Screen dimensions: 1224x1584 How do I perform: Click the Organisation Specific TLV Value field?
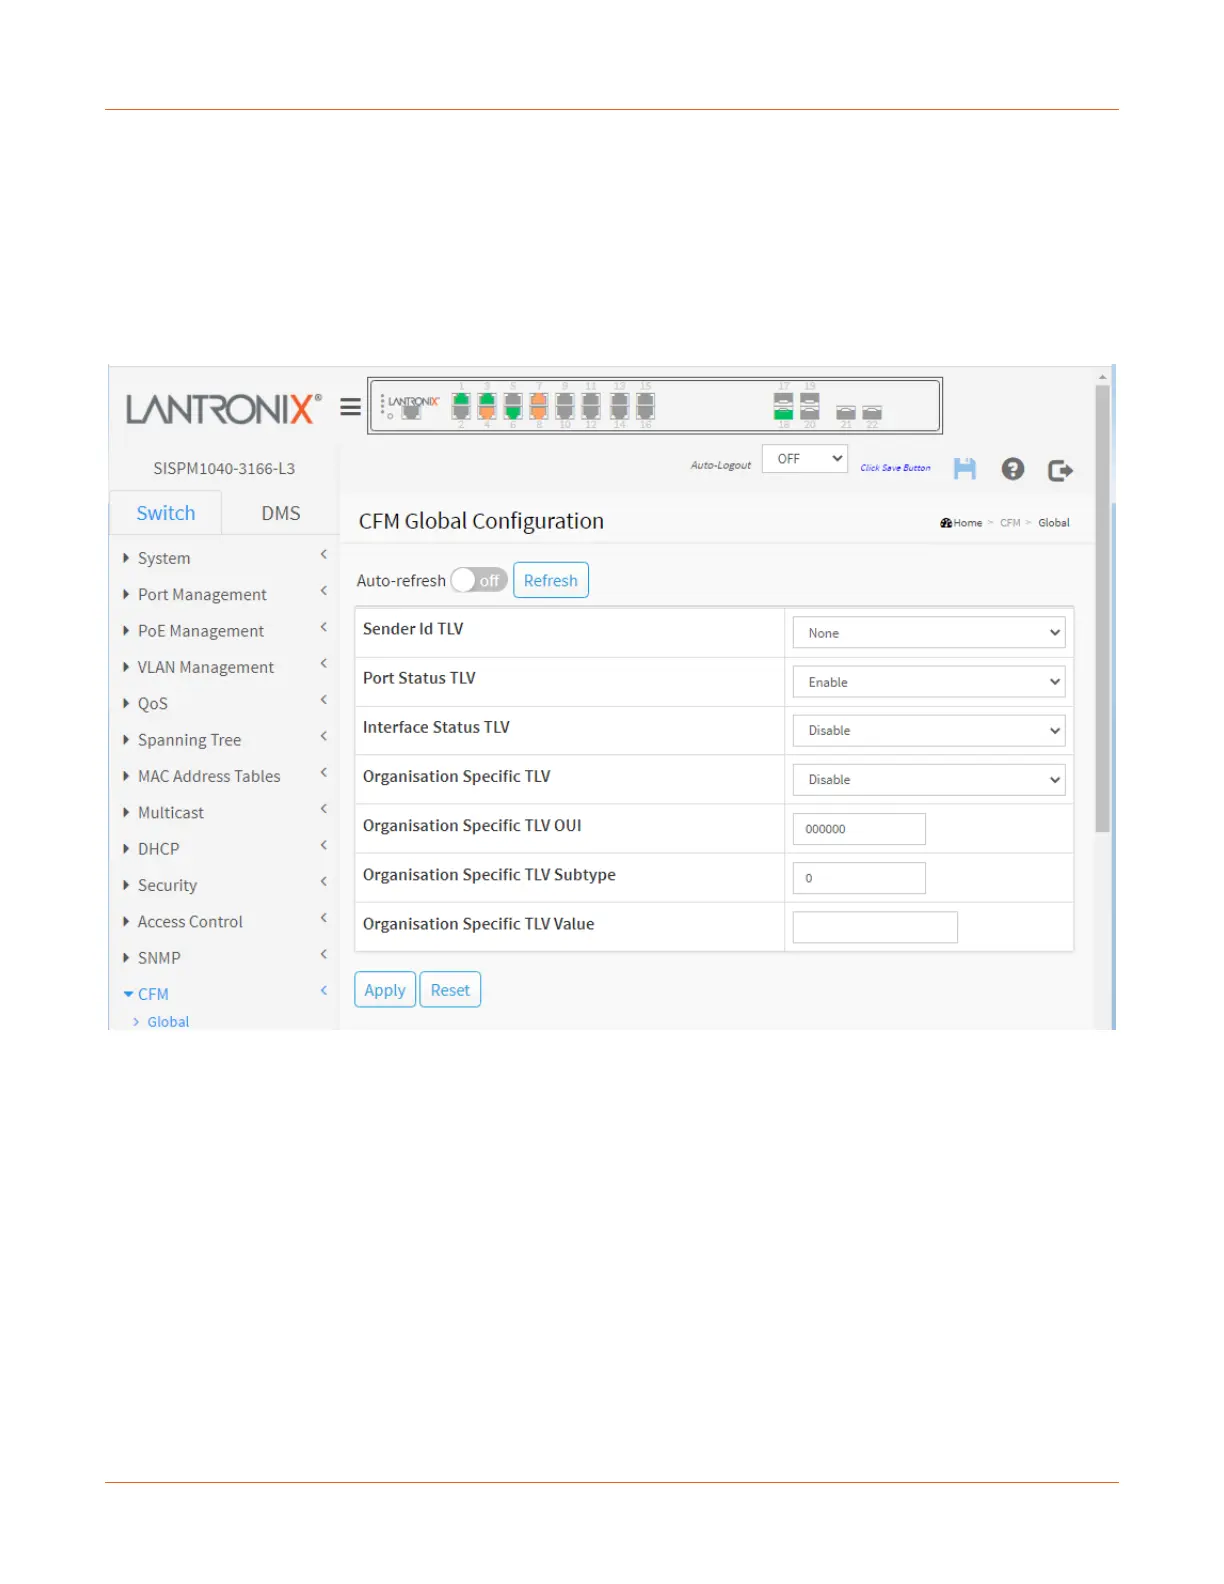click(875, 927)
